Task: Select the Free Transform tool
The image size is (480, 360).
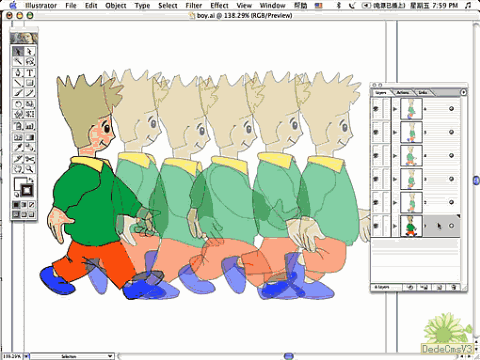Action: click(30, 114)
